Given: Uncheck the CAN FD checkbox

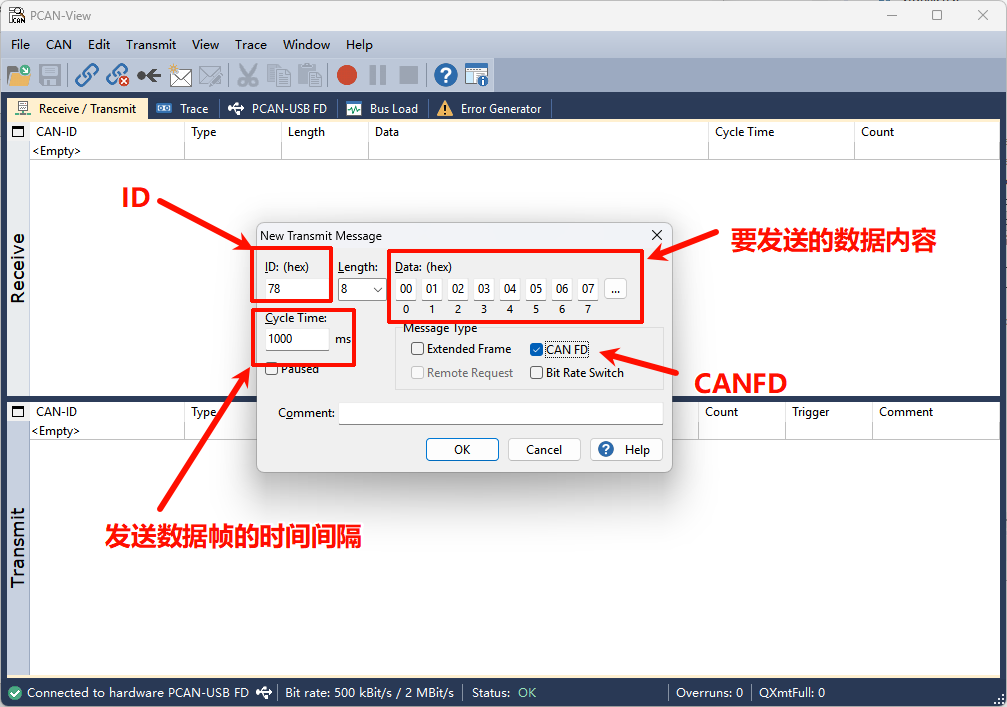Looking at the screenshot, I should [x=537, y=349].
